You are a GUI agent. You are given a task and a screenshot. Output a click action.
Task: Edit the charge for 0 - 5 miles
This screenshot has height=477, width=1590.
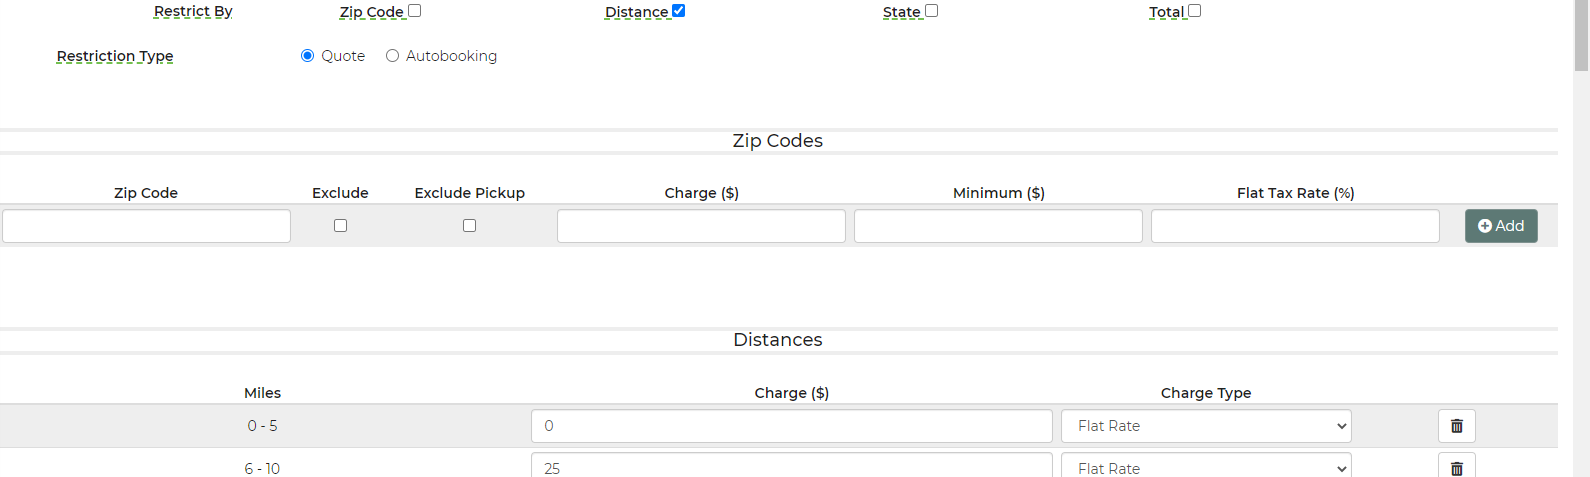click(x=791, y=426)
